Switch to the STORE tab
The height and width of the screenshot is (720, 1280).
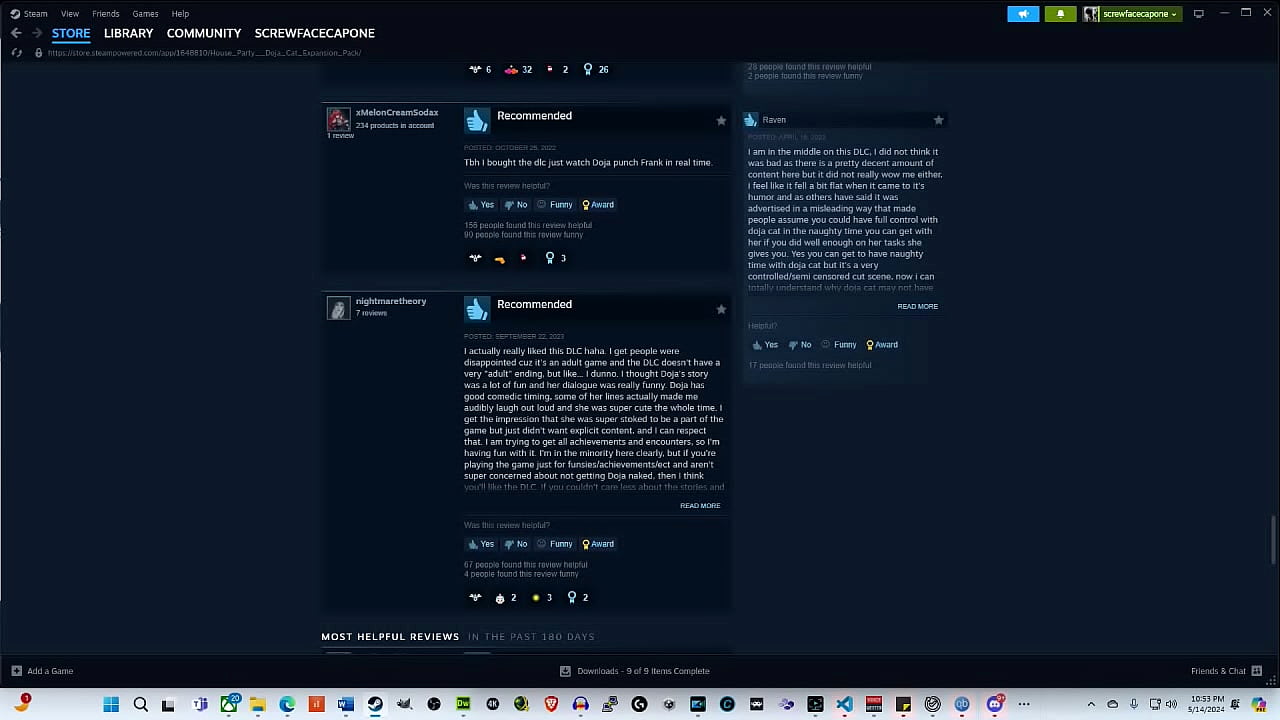click(71, 33)
